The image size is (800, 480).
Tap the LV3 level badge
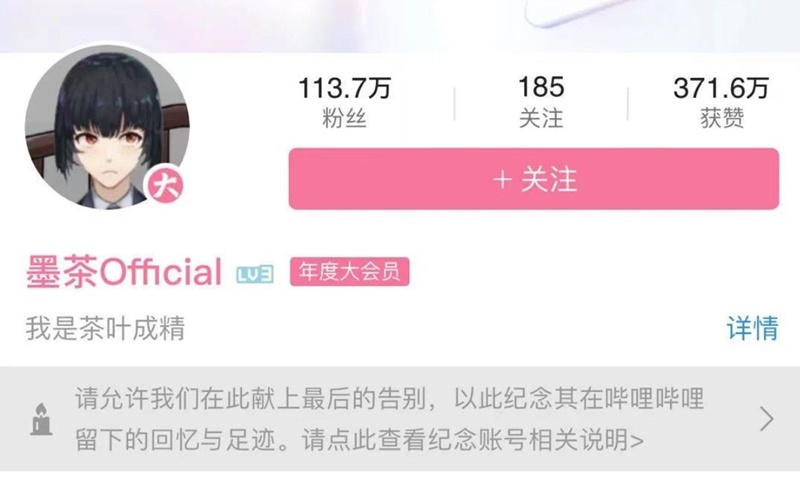pos(255,274)
